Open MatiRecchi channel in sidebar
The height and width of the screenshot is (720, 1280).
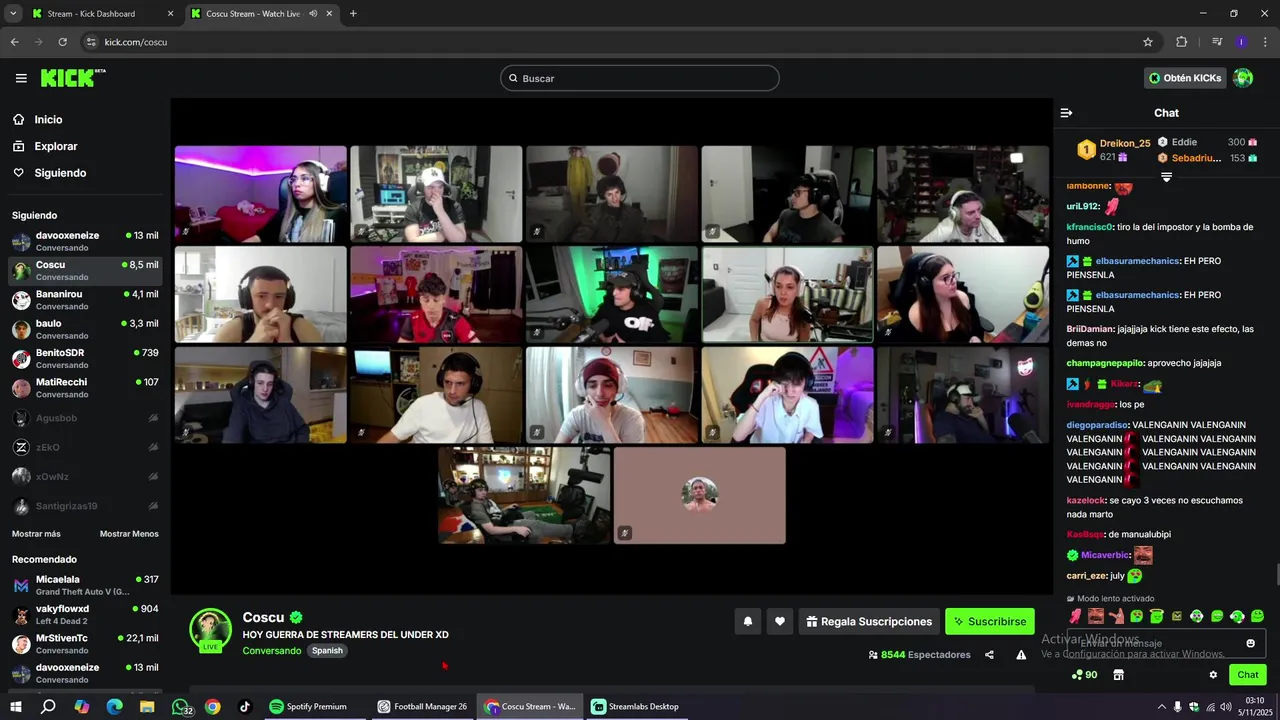click(86, 388)
